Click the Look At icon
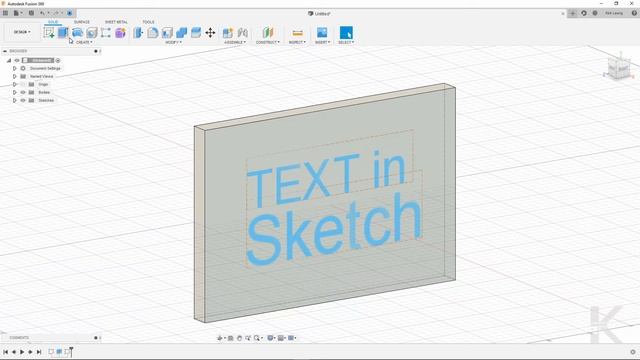This screenshot has height=360, width=640. click(231, 338)
